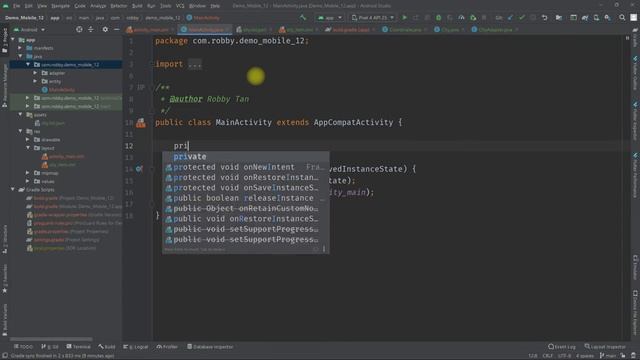Click the VCS Commit checkmark icon

click(x=522, y=18)
